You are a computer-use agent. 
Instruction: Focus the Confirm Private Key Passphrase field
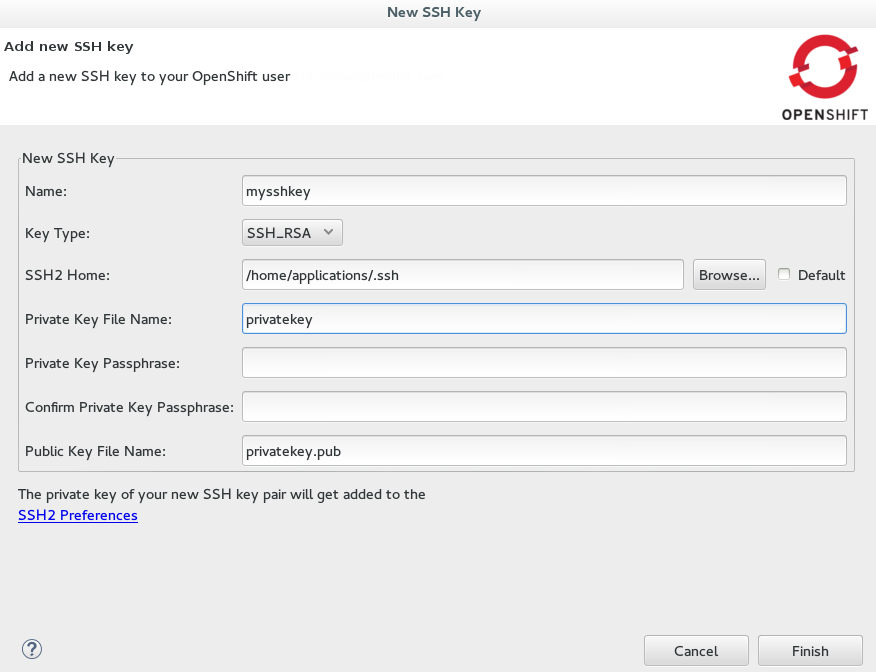point(544,407)
